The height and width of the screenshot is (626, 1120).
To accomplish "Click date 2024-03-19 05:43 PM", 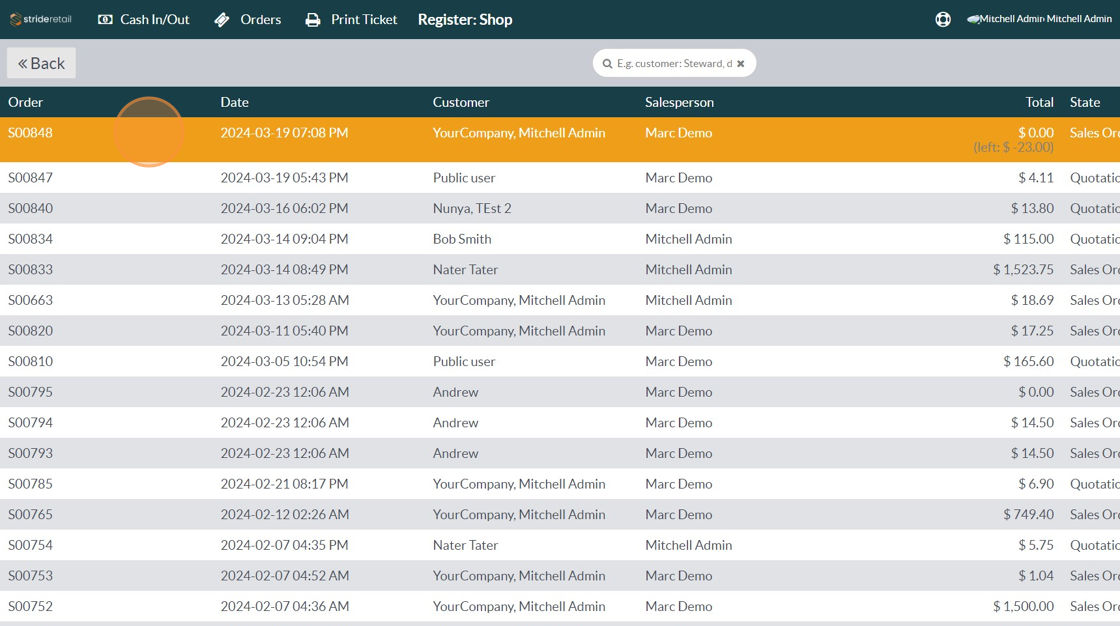I will 284,177.
